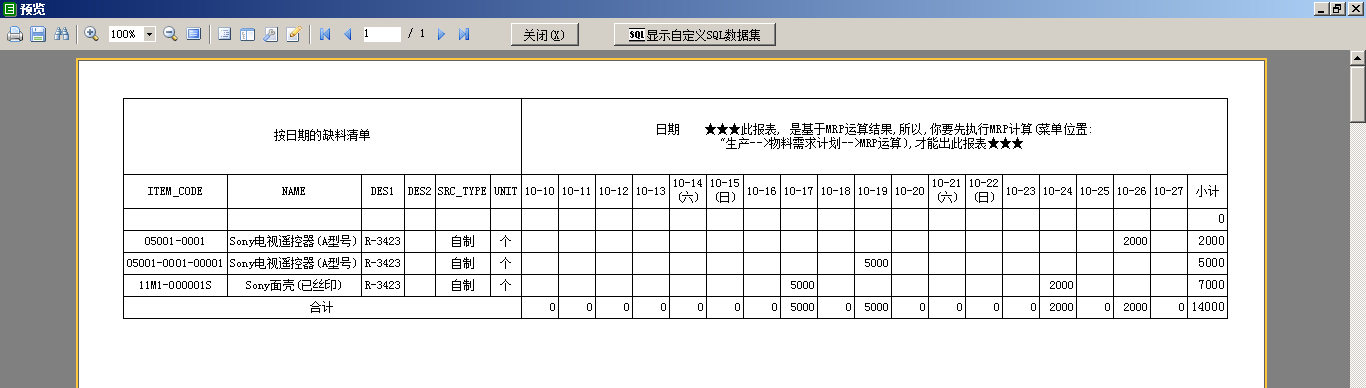Advance to the next page
Image resolution: width=1366 pixels, height=388 pixels.
[x=441, y=34]
